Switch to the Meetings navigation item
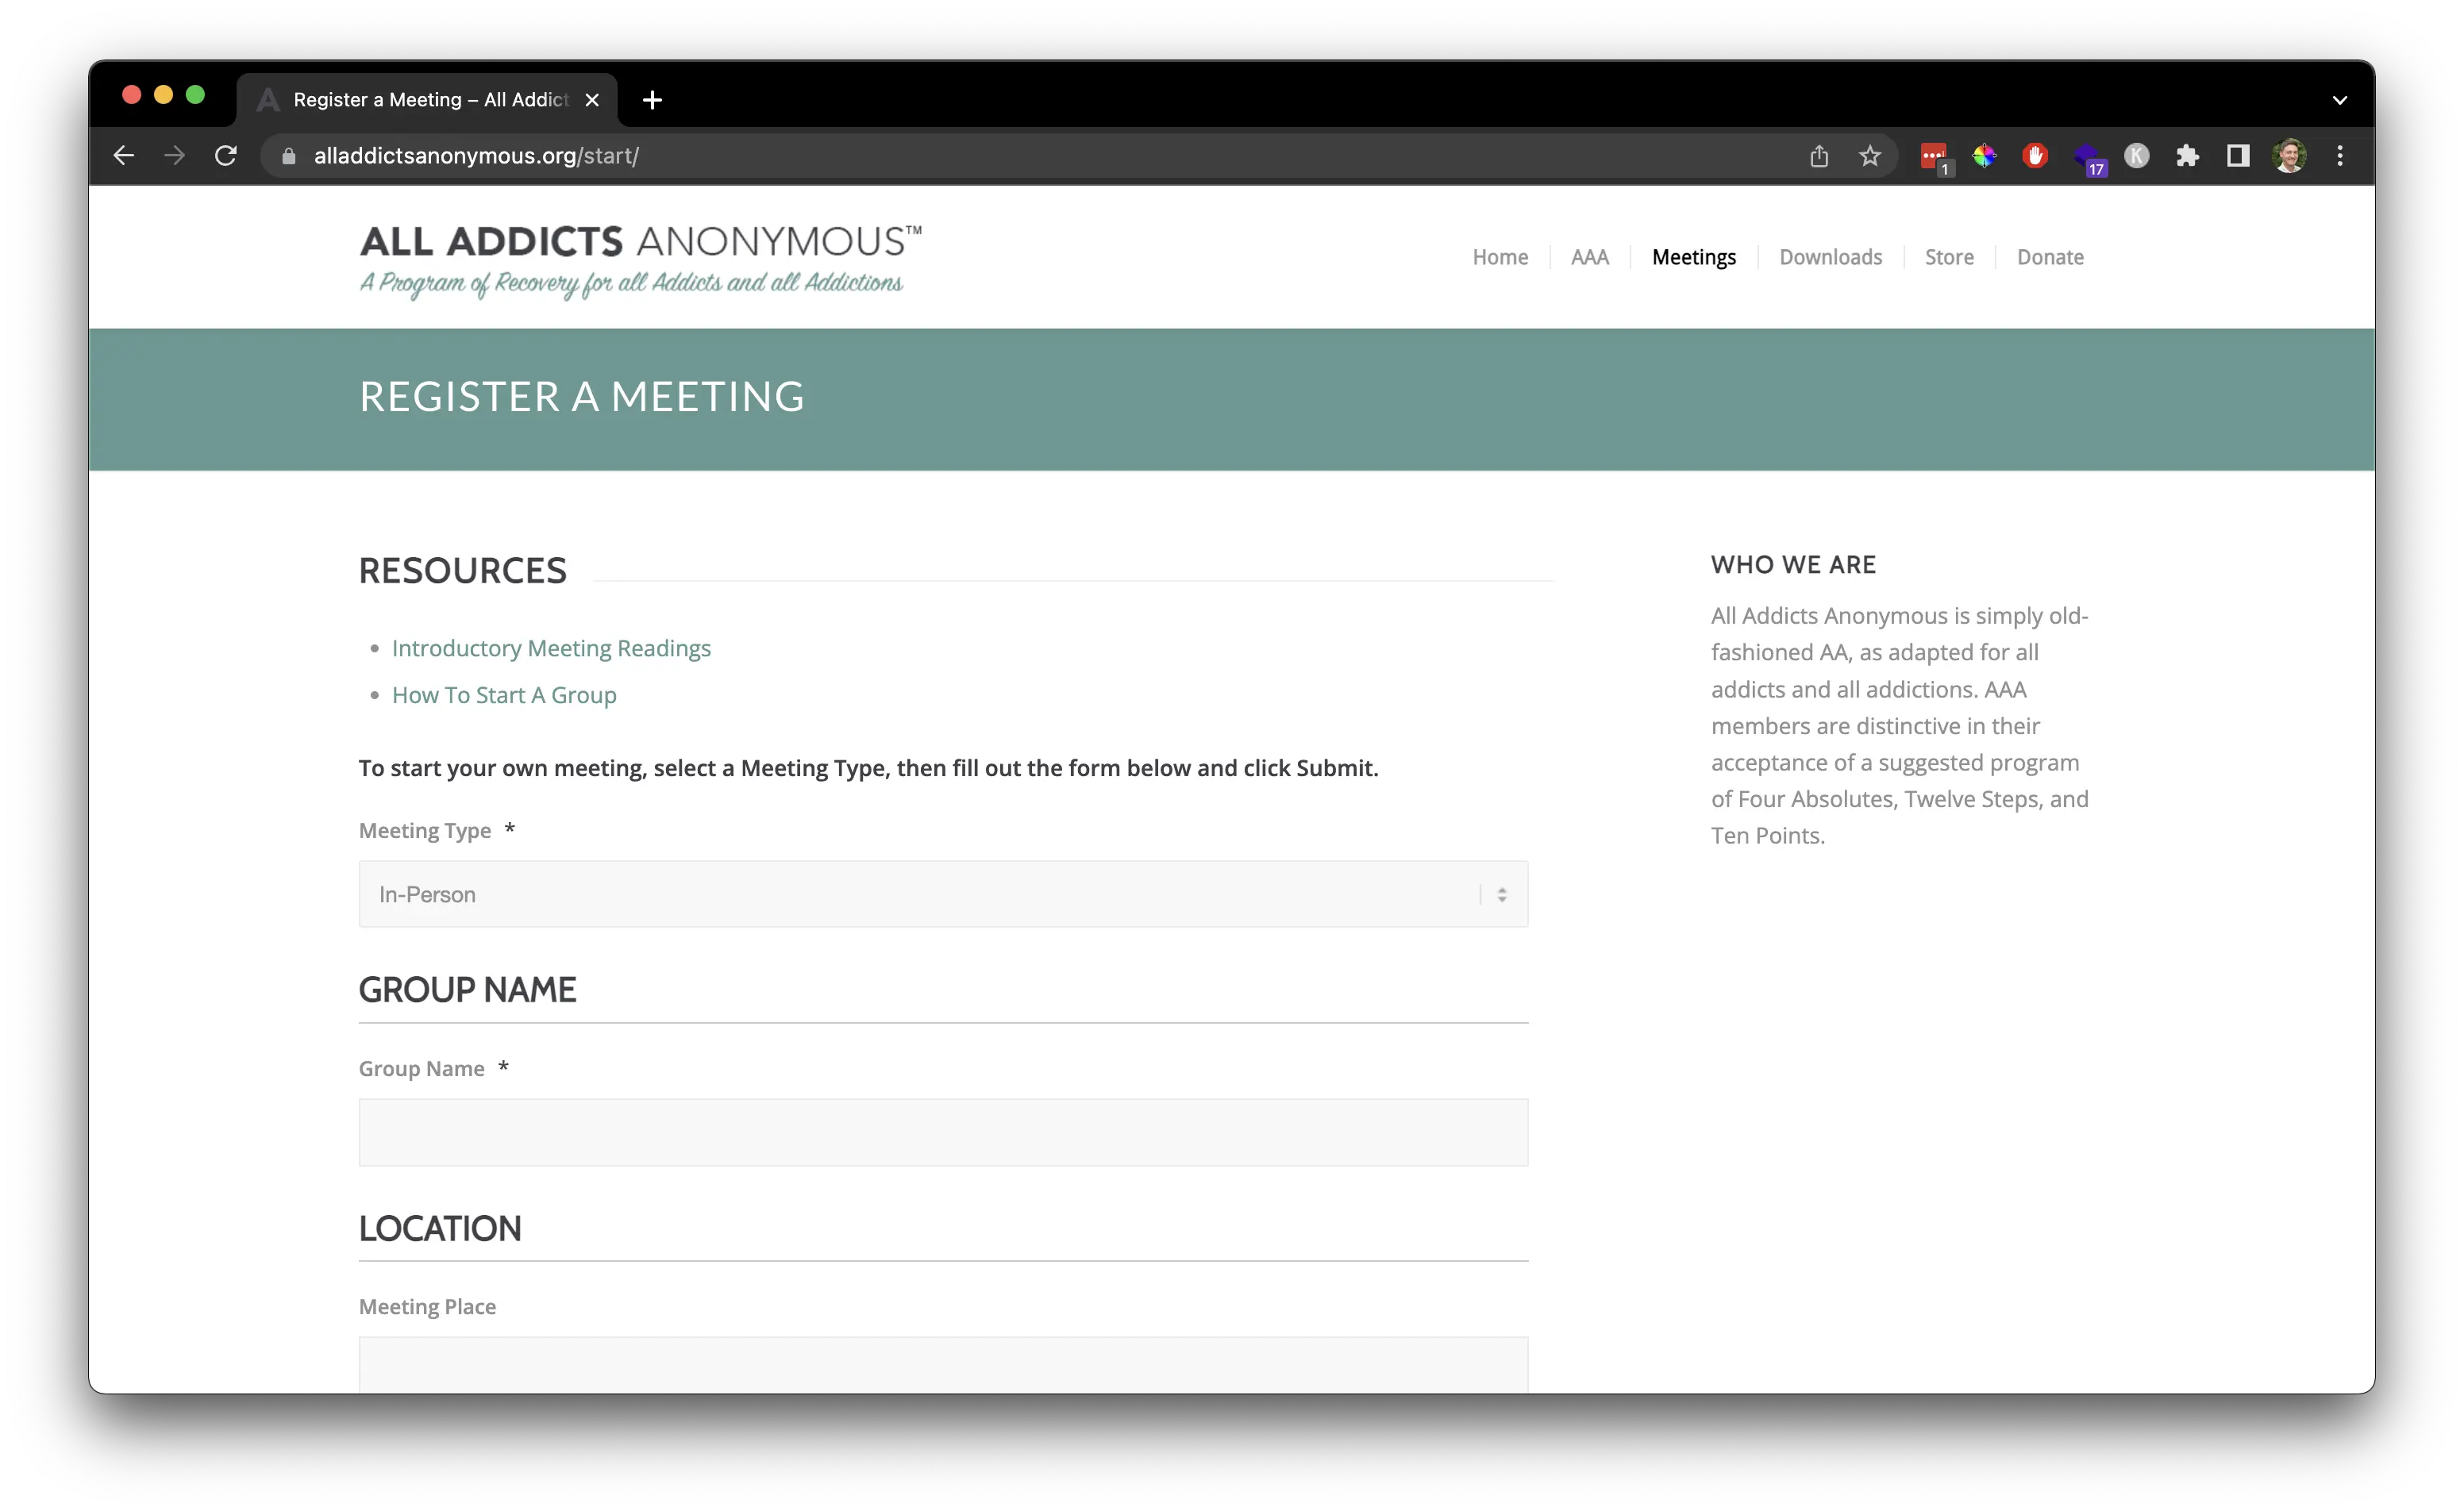This screenshot has width=2464, height=1511. pyautogui.click(x=1693, y=257)
